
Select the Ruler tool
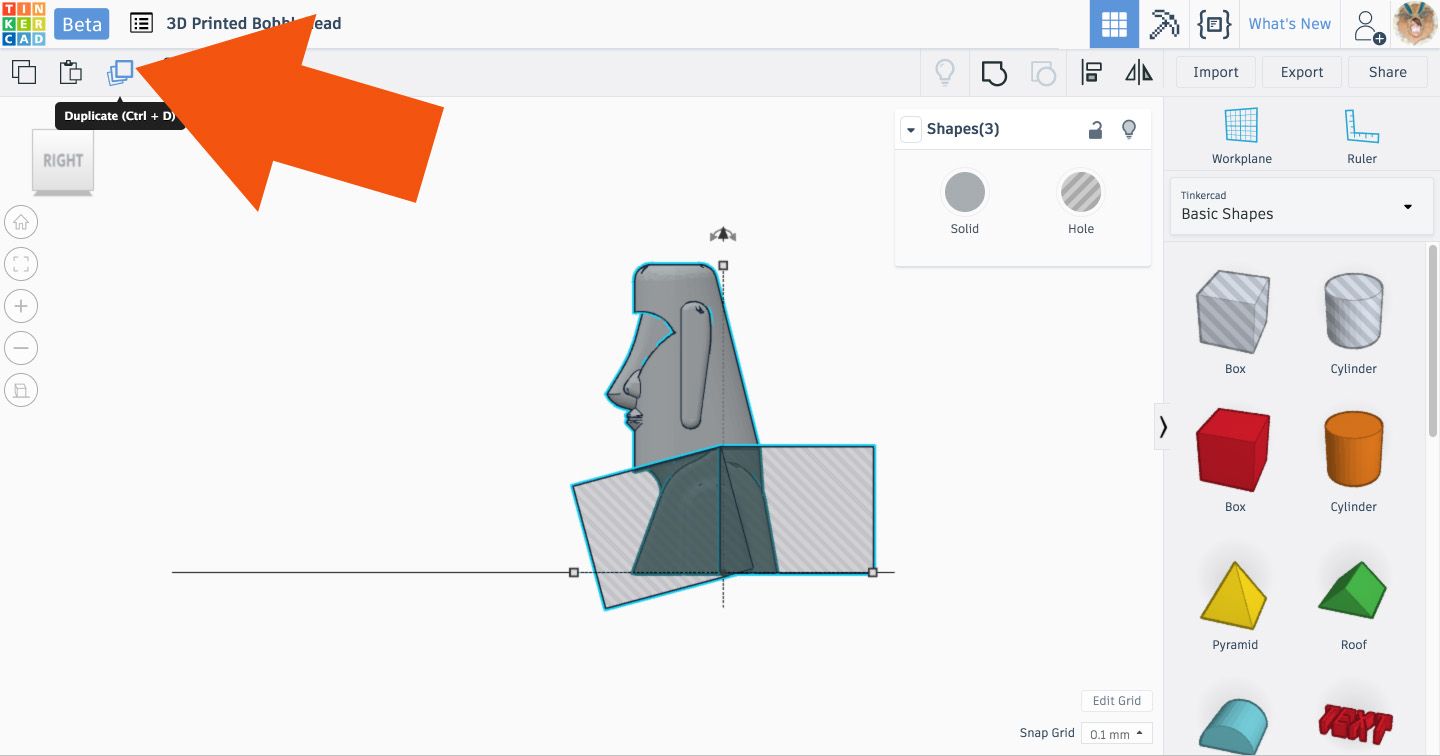(1362, 136)
